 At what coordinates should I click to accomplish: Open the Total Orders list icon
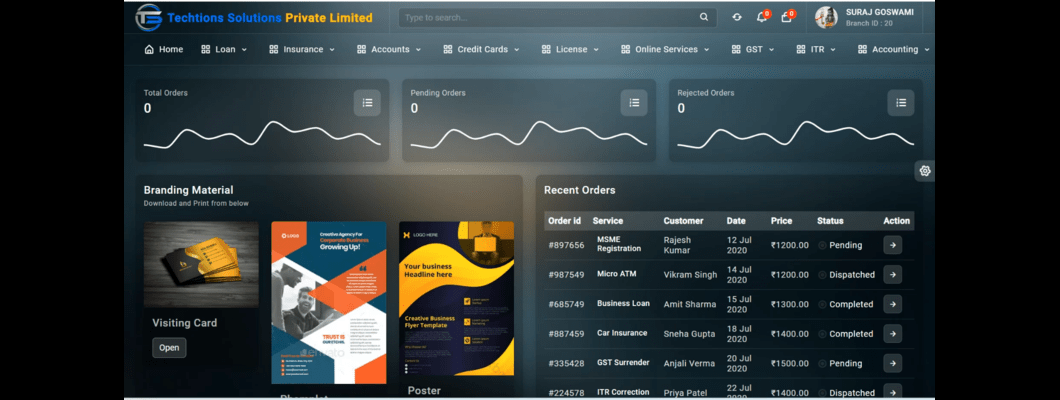(x=367, y=102)
